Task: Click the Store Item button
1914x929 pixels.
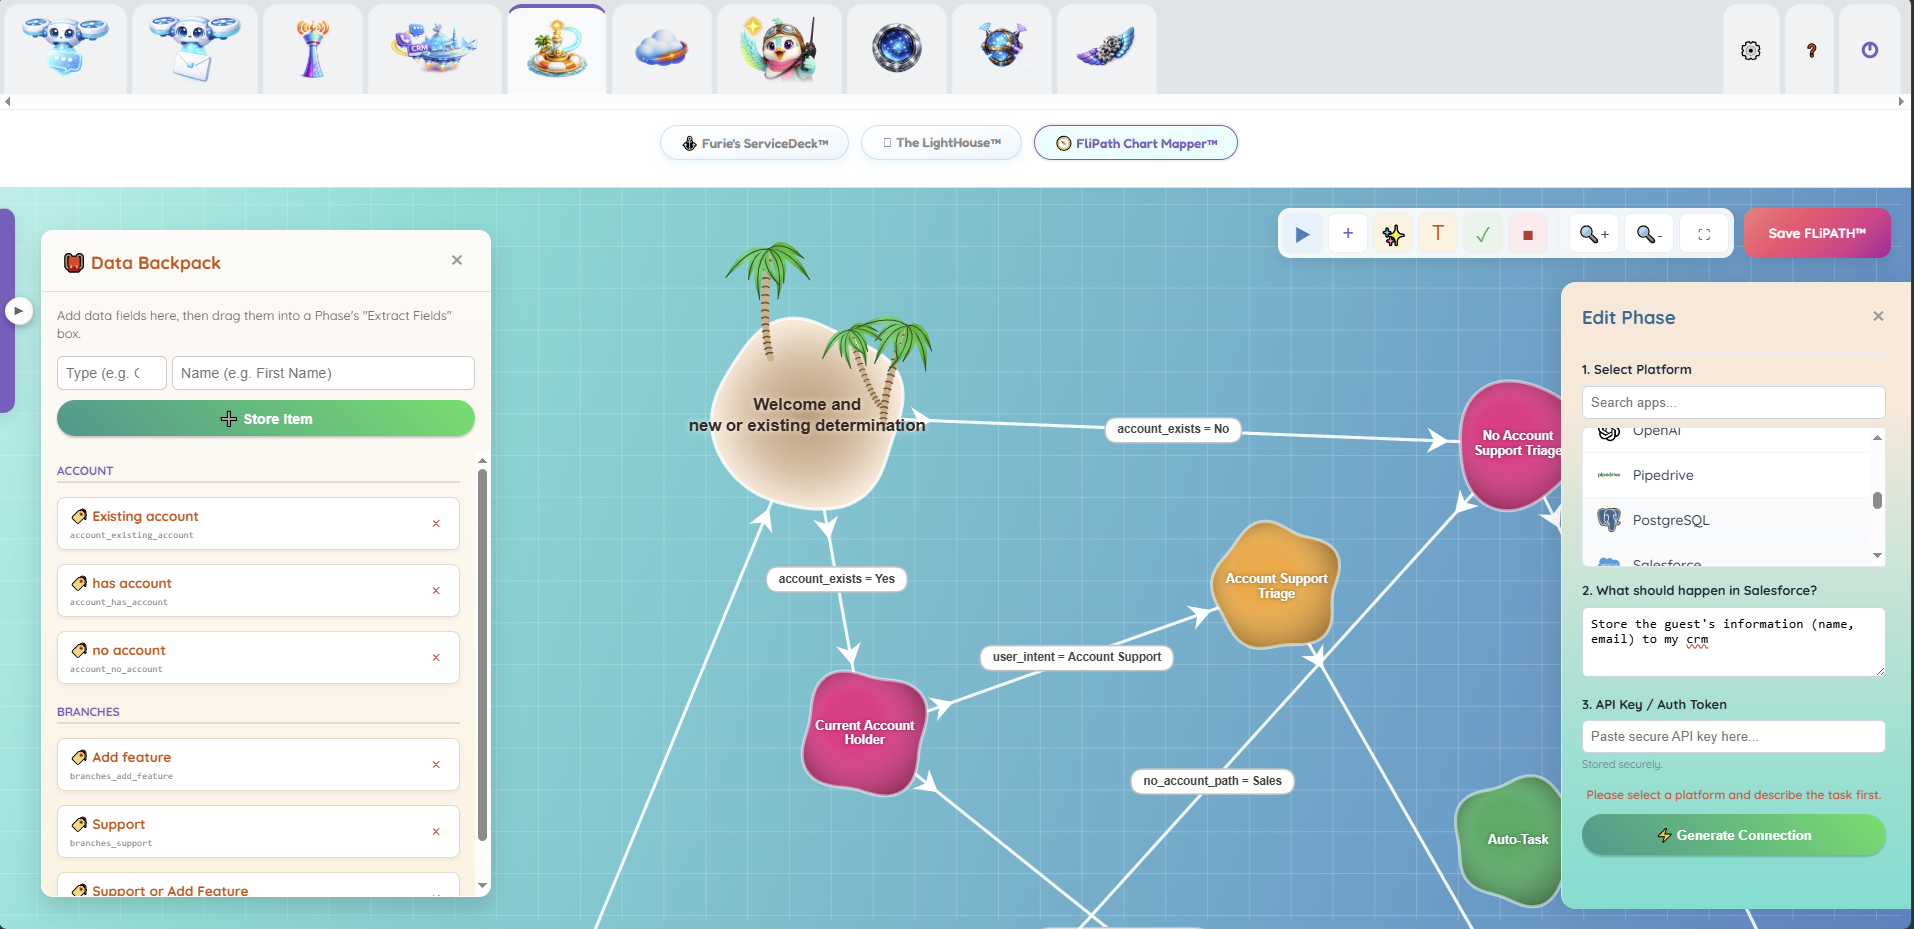Action: point(265,418)
